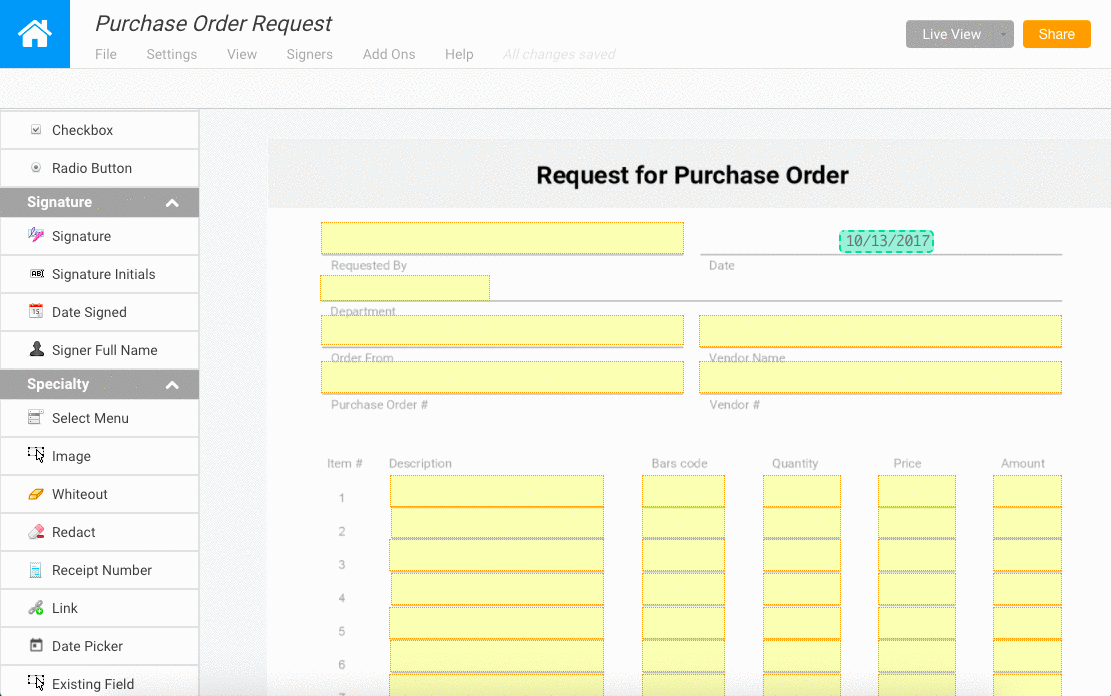Choose the Link chain icon

coord(35,607)
